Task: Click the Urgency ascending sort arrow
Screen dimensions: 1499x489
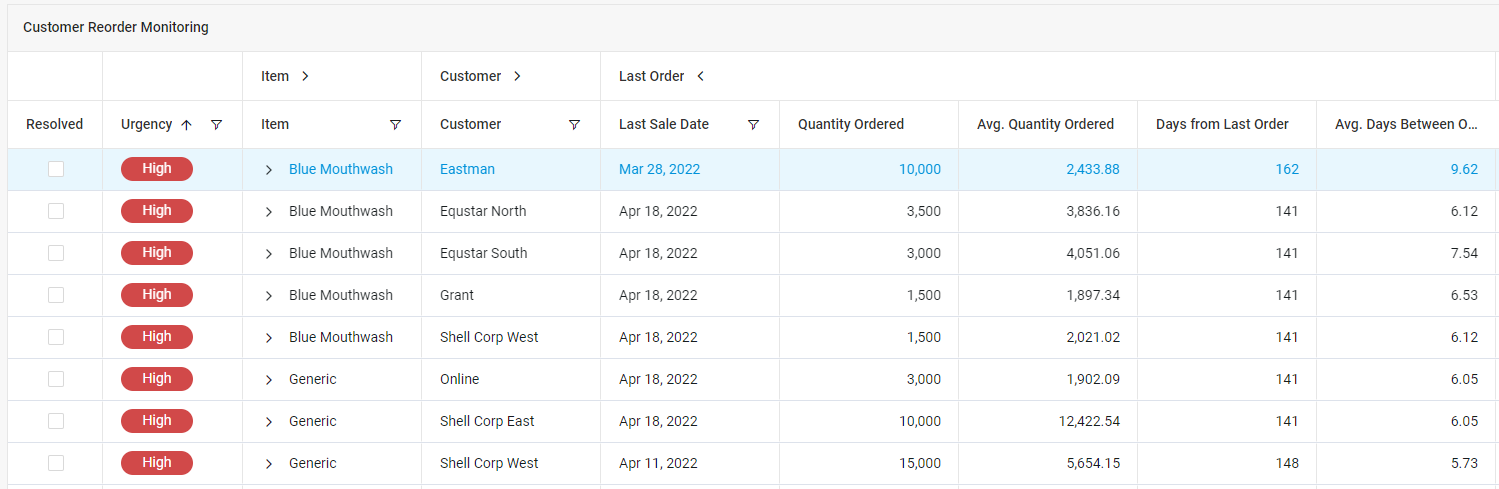Action: tap(186, 125)
